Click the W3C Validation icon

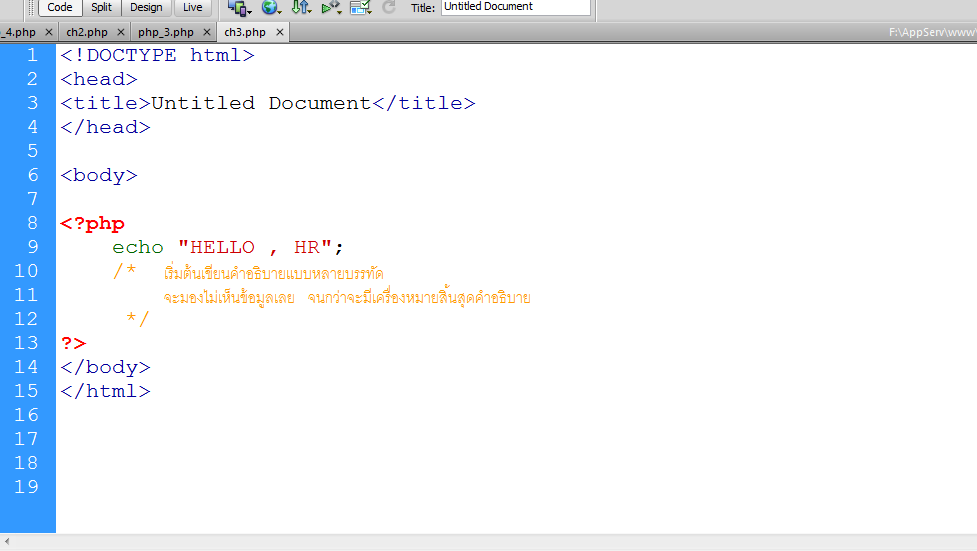(330, 7)
